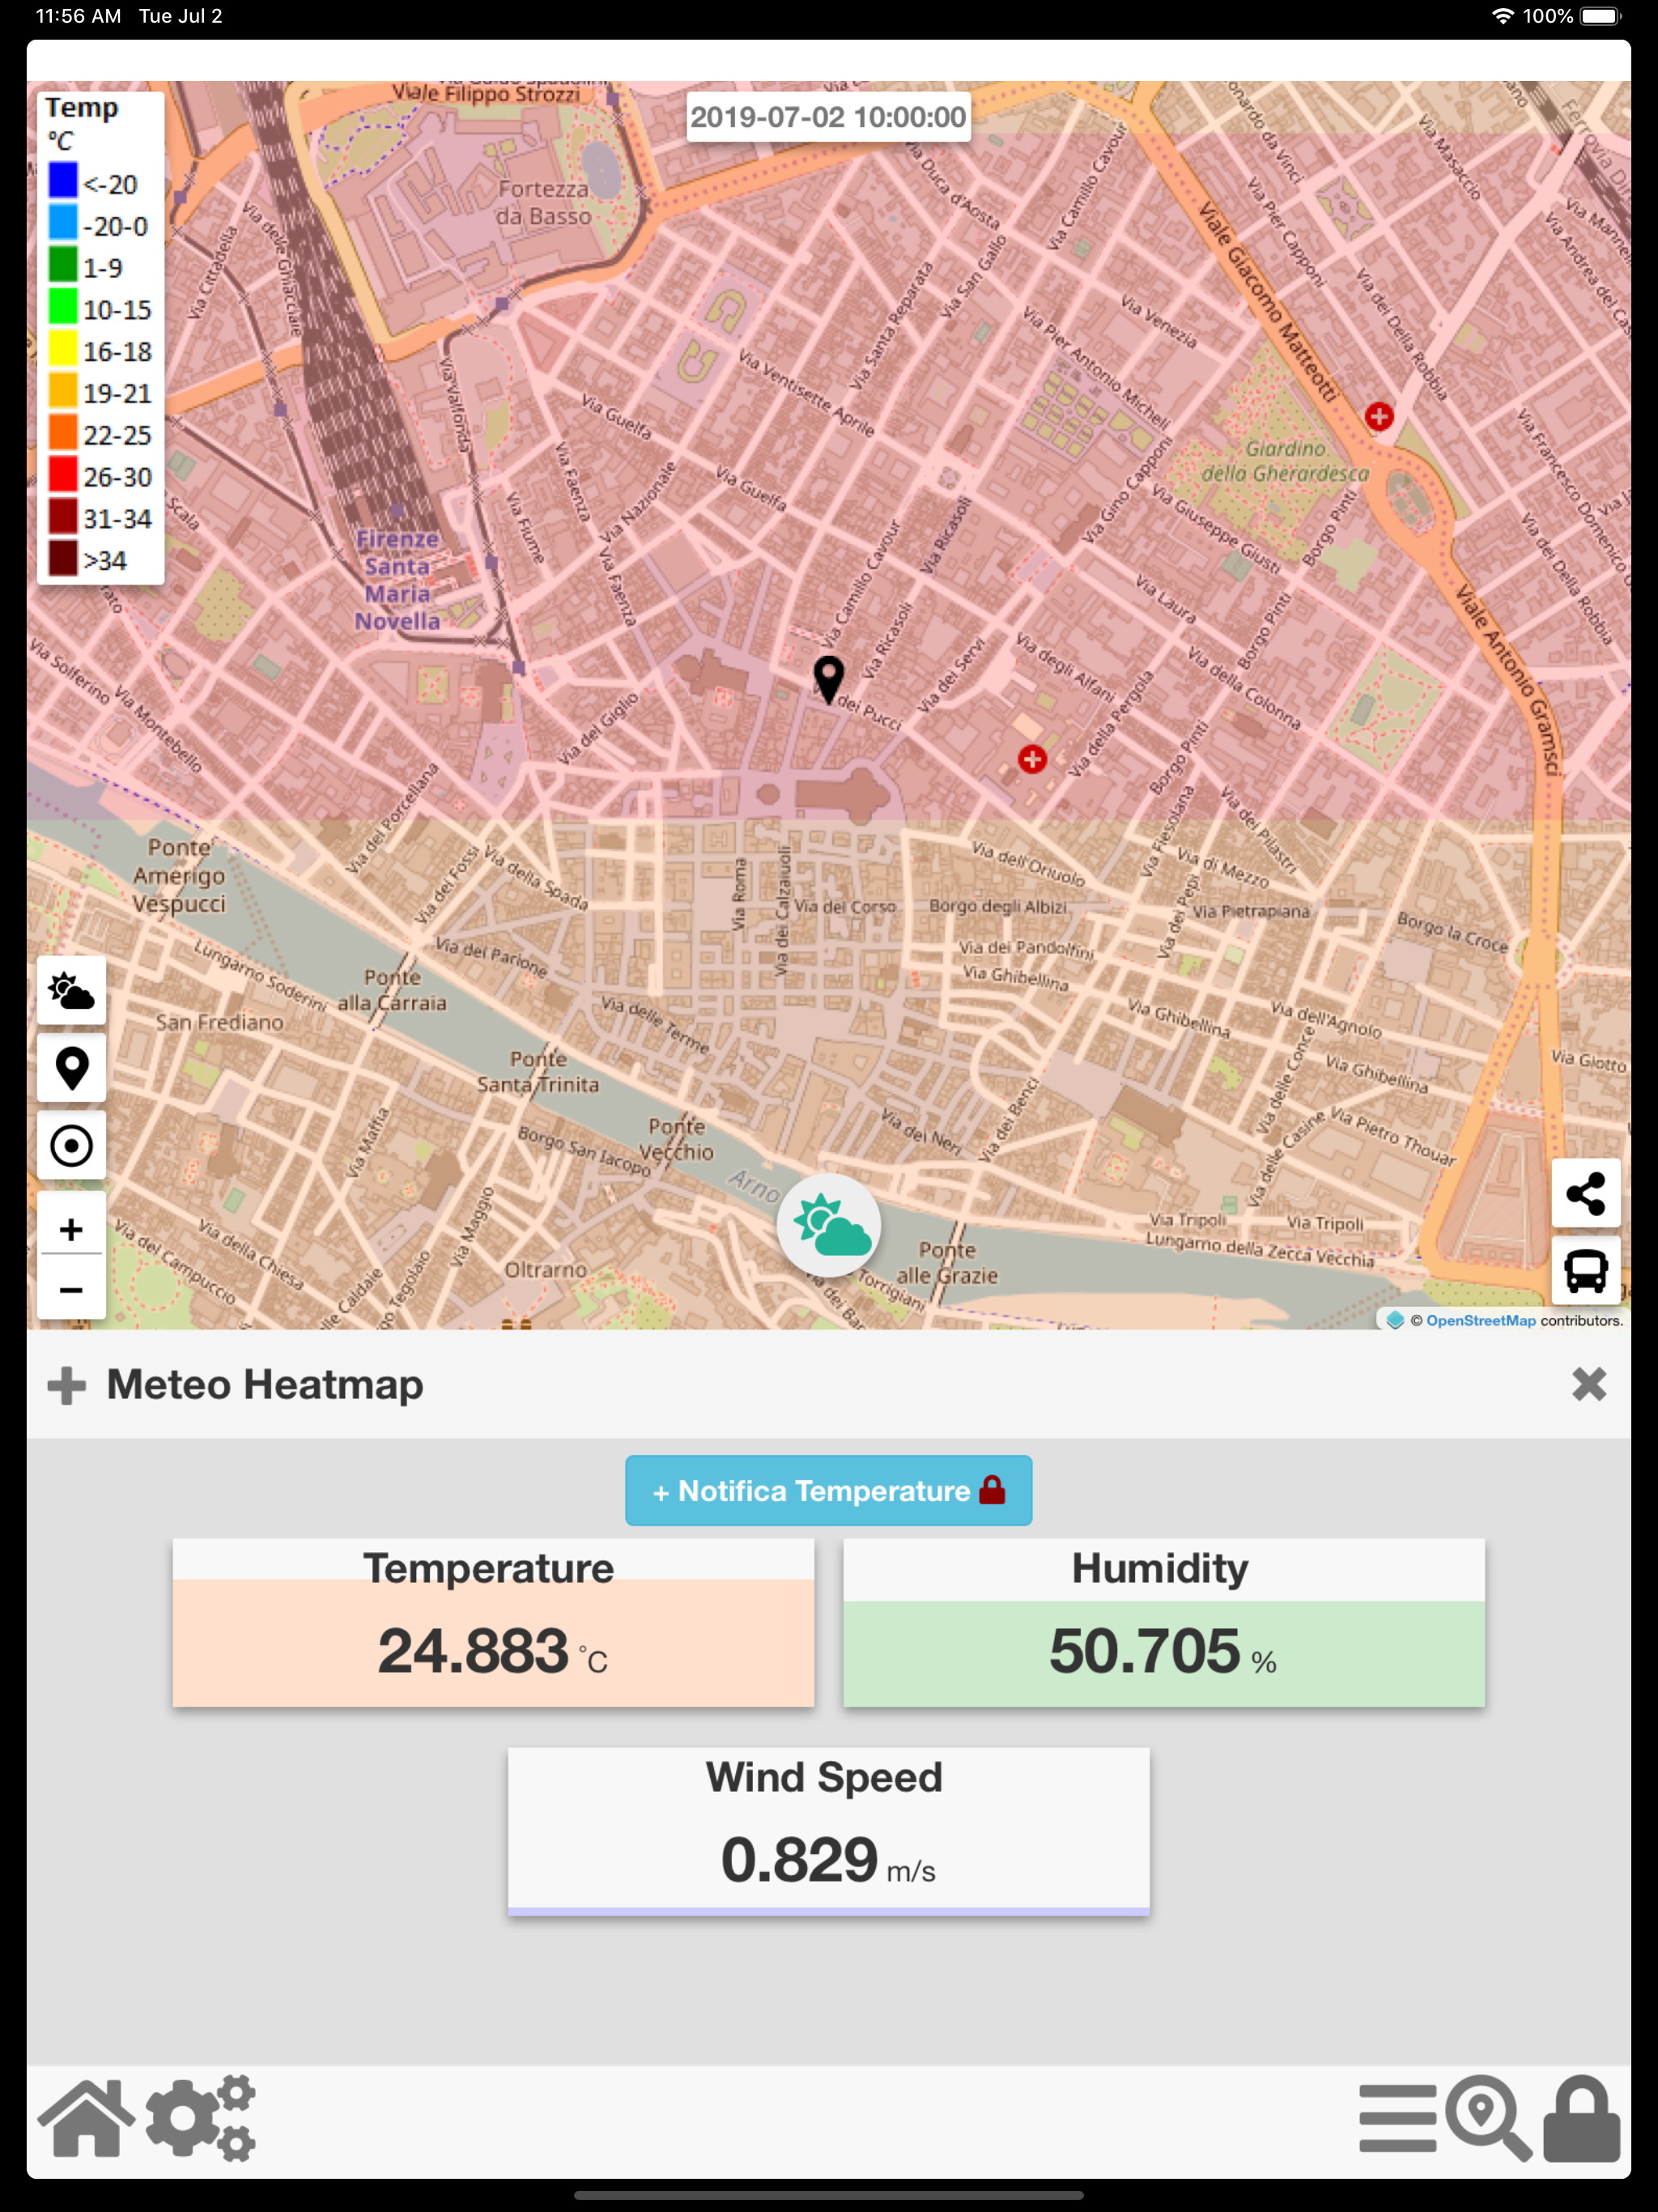Click the battery indicator in status bar

click(1601, 16)
